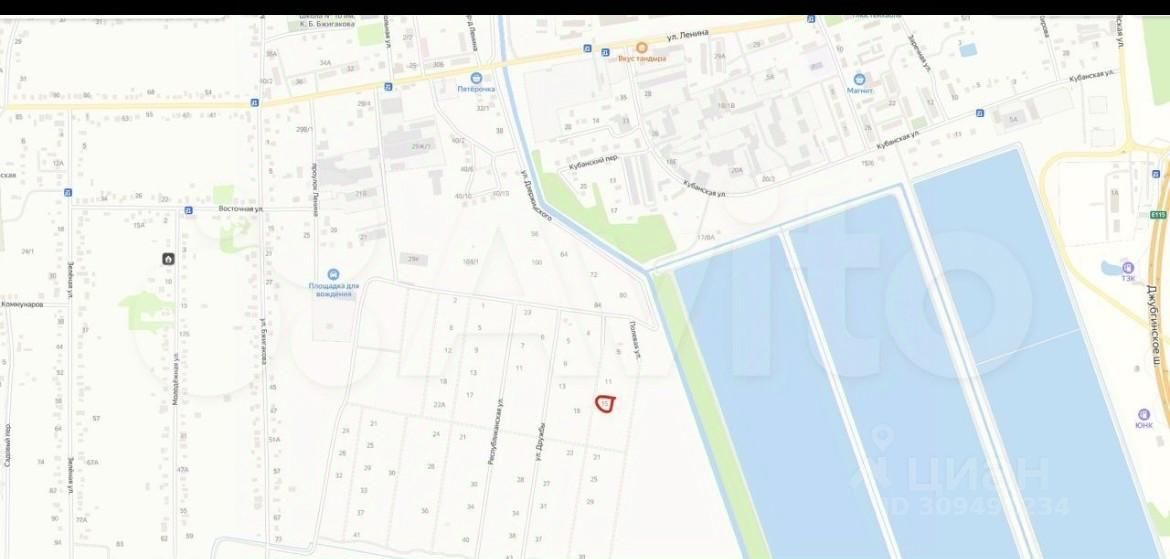Image resolution: width=1170 pixels, height=559 pixels.
Task: Select the dark house icon near Молодёжная ул.
Action: (x=169, y=259)
